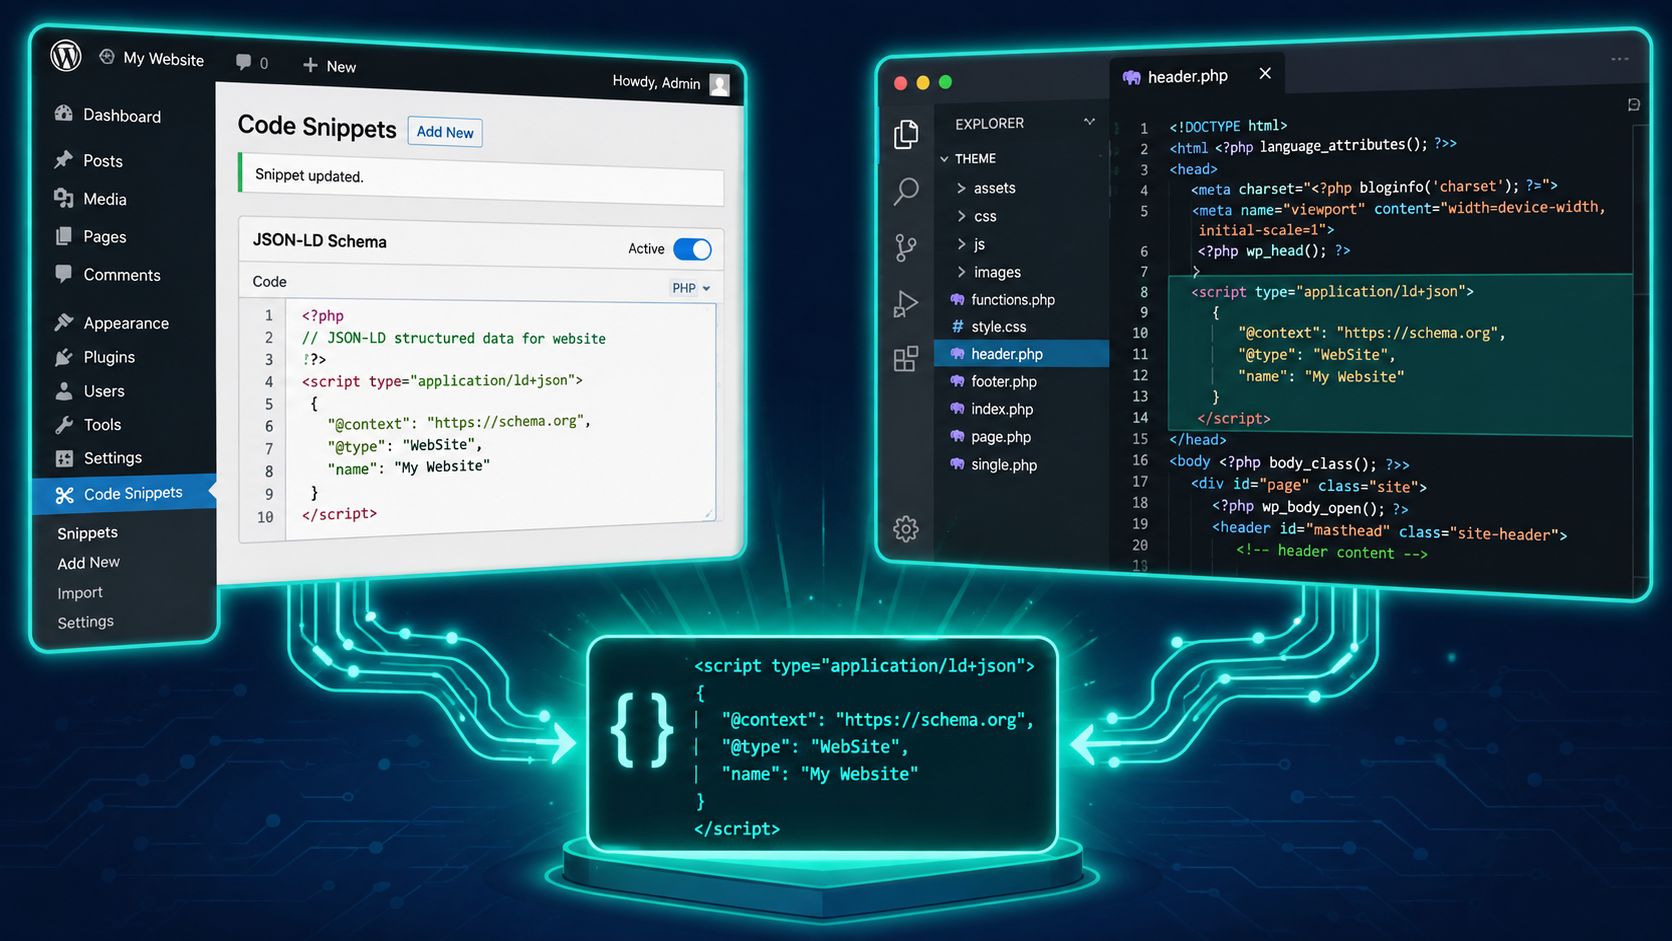Open the Import submenu link
The image size is (1672, 941).
[x=80, y=593]
